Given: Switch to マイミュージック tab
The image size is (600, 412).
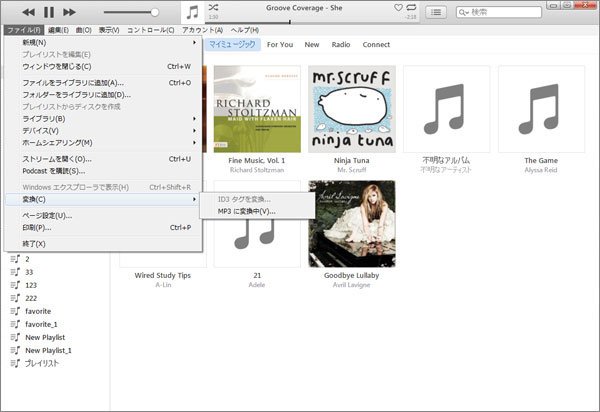Looking at the screenshot, I should coord(233,44).
